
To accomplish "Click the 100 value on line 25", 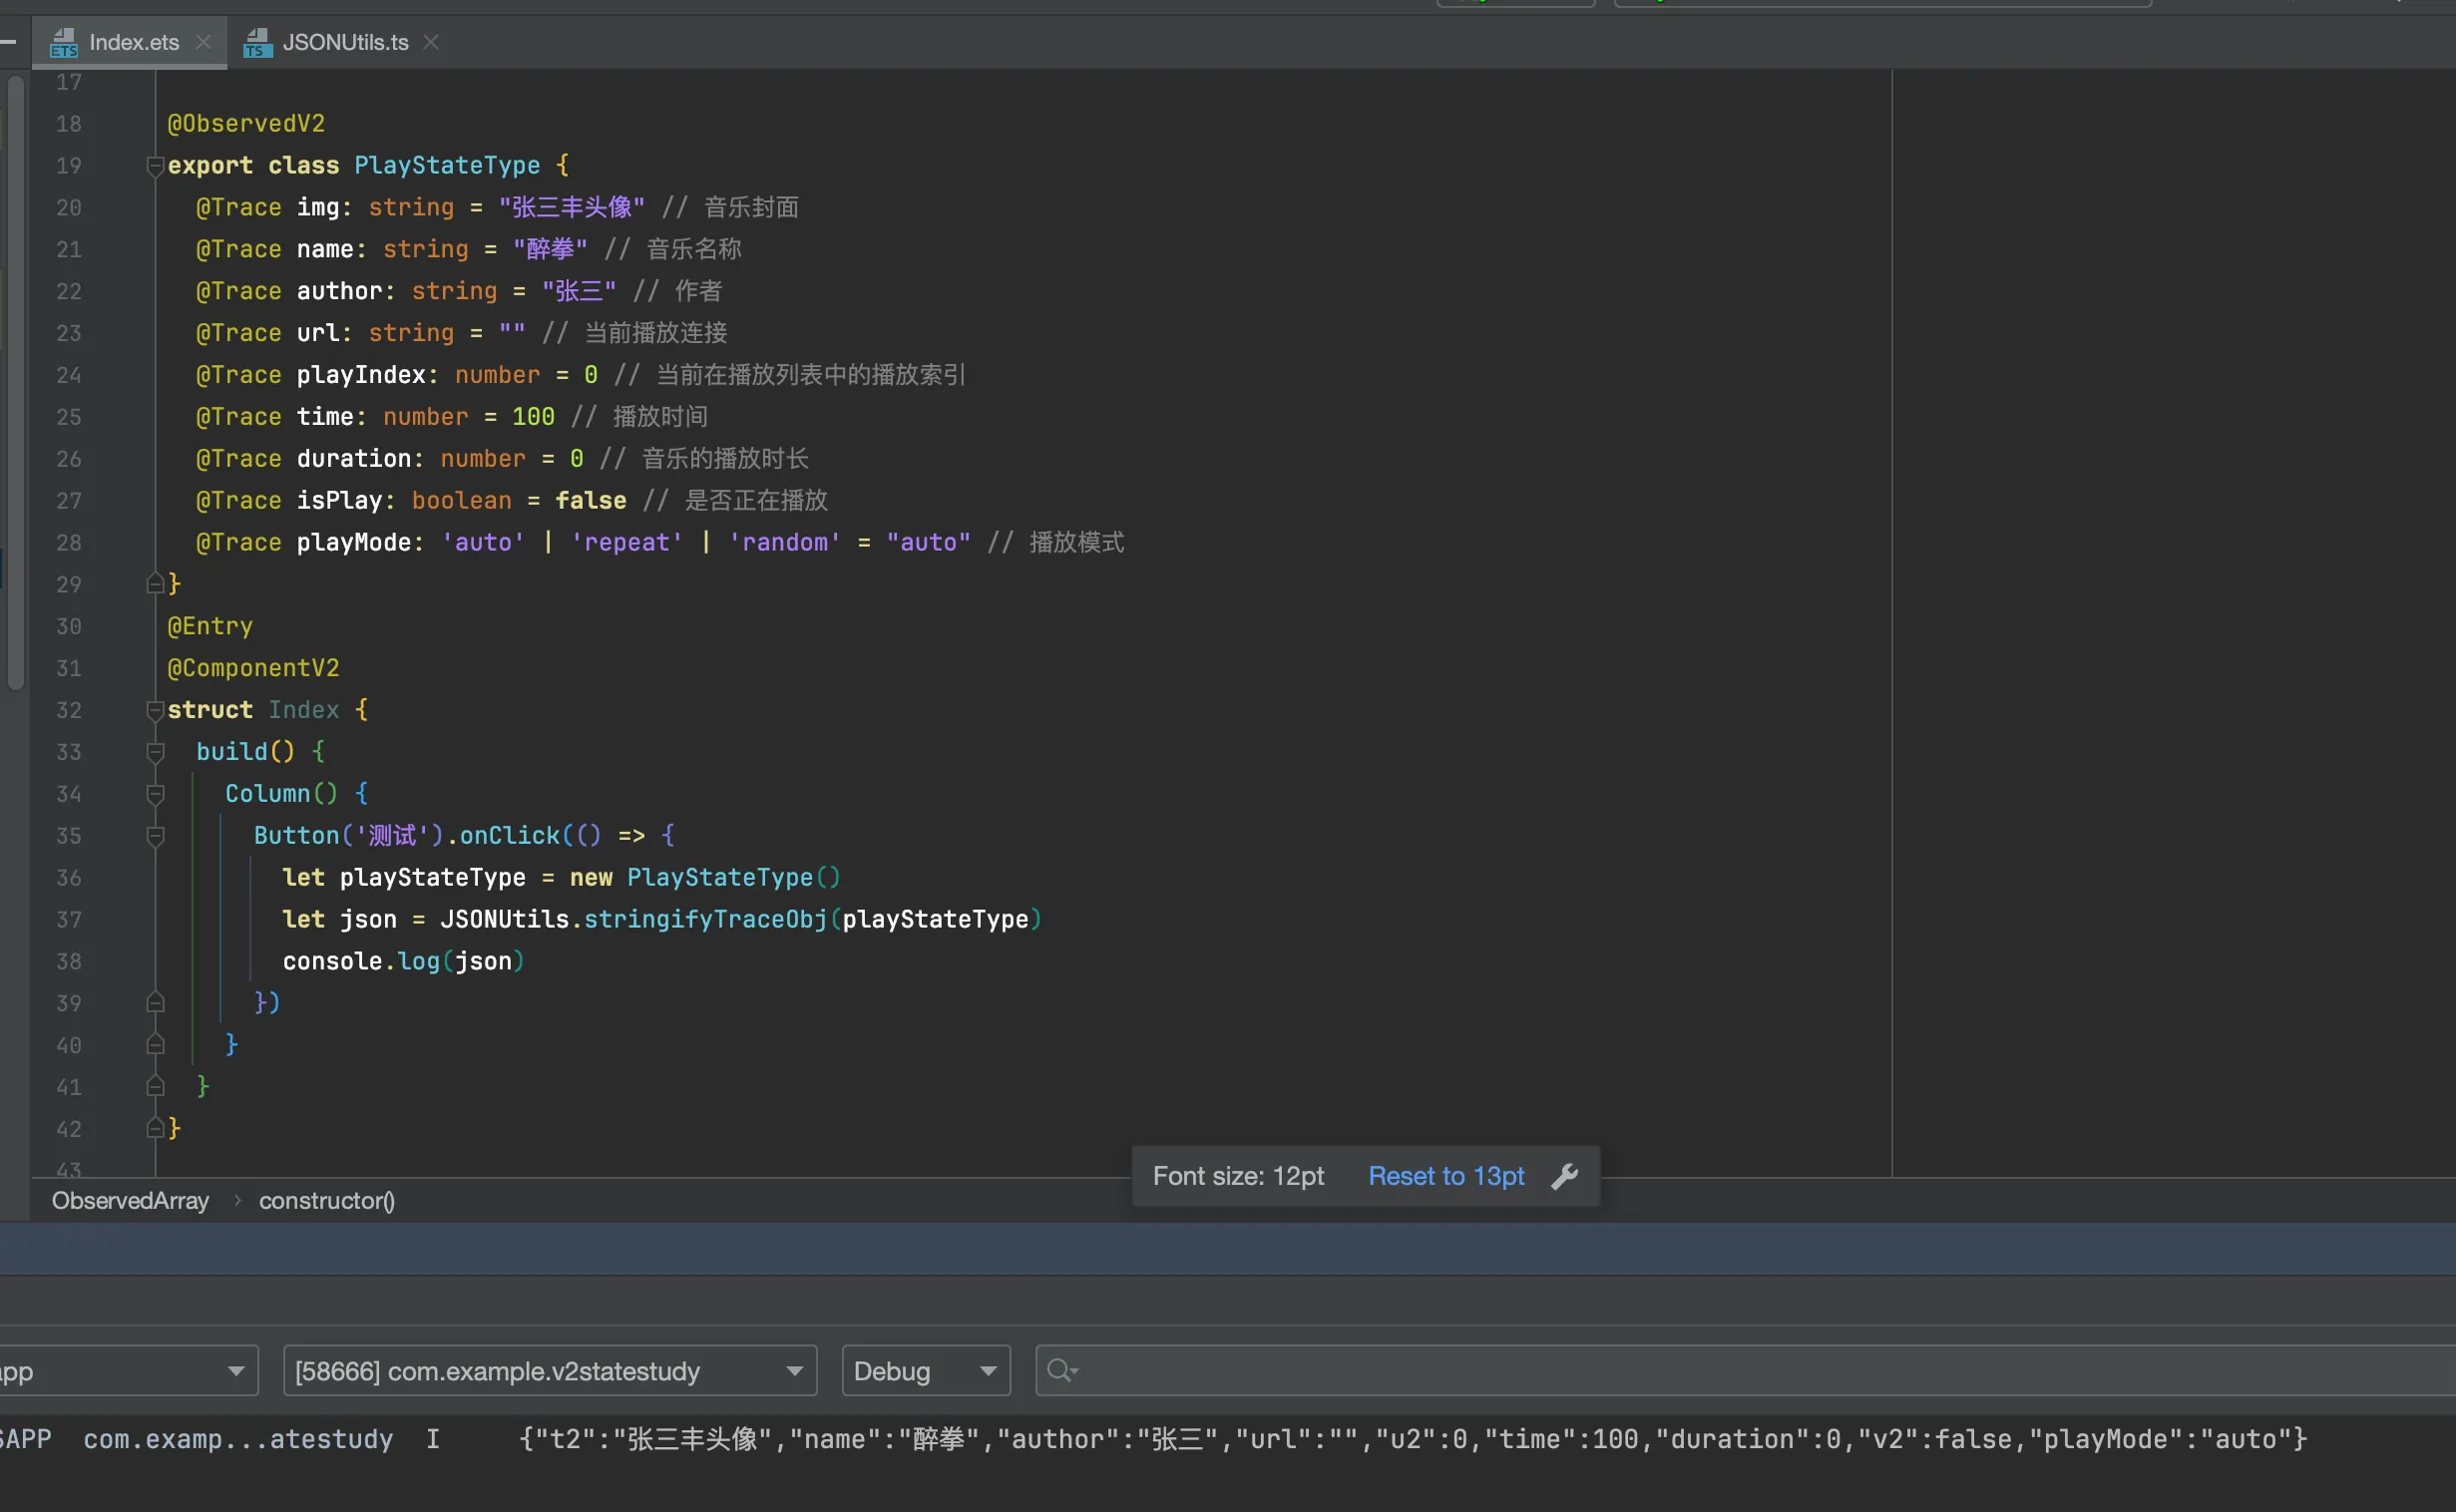I will coord(533,417).
